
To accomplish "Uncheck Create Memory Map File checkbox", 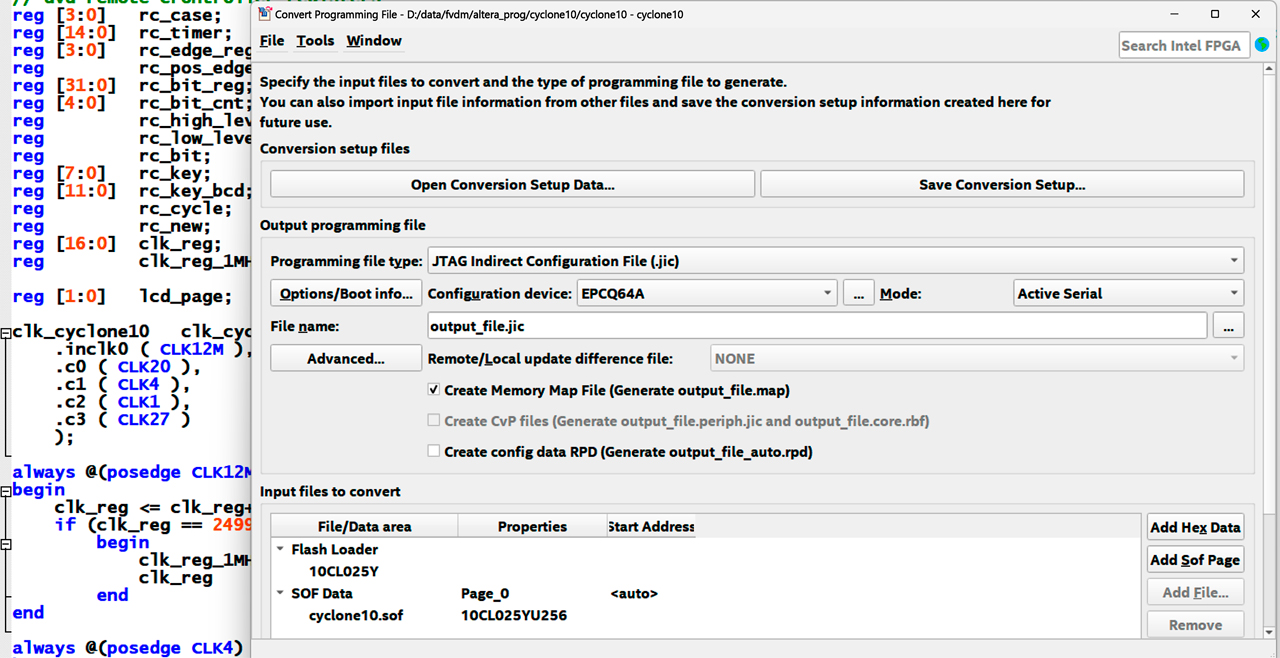I will [x=434, y=390].
